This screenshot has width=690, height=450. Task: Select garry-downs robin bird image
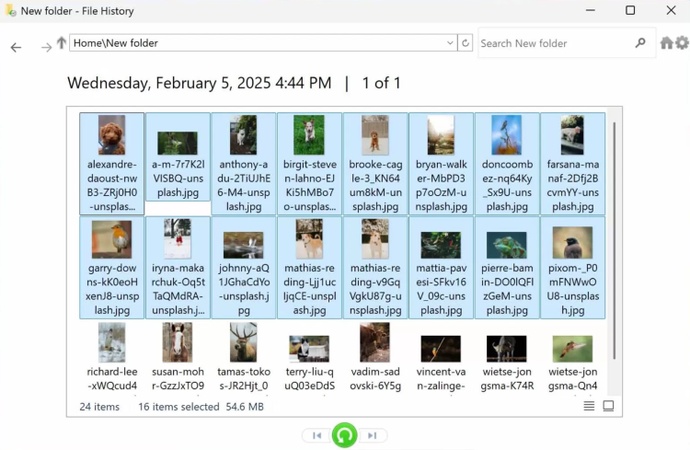tap(112, 267)
